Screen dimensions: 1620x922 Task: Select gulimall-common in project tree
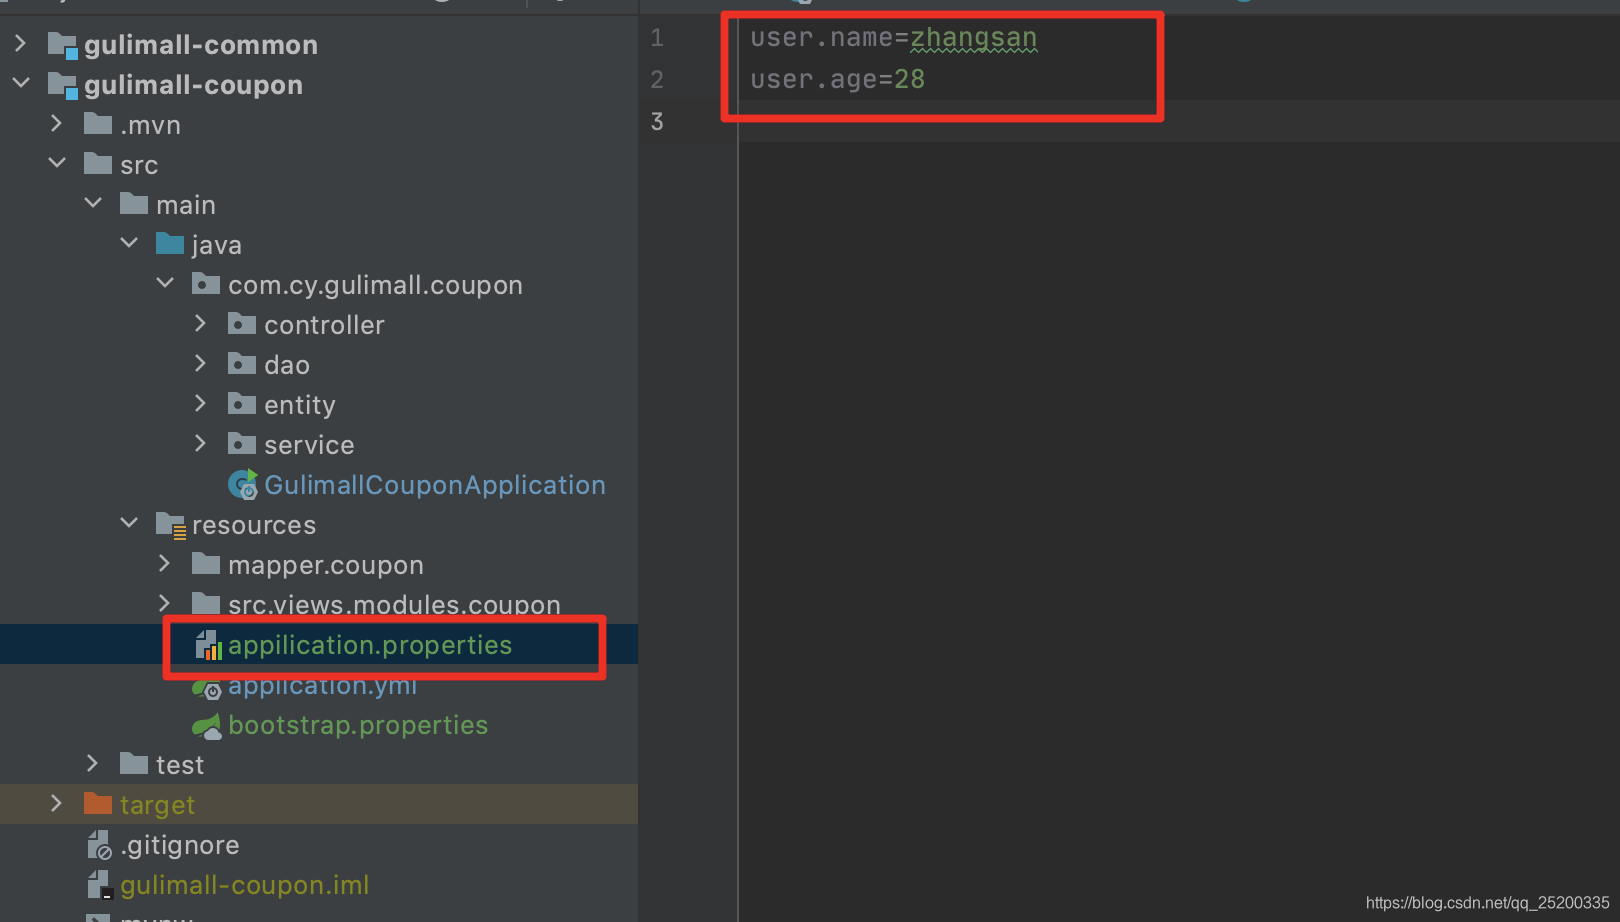(201, 45)
